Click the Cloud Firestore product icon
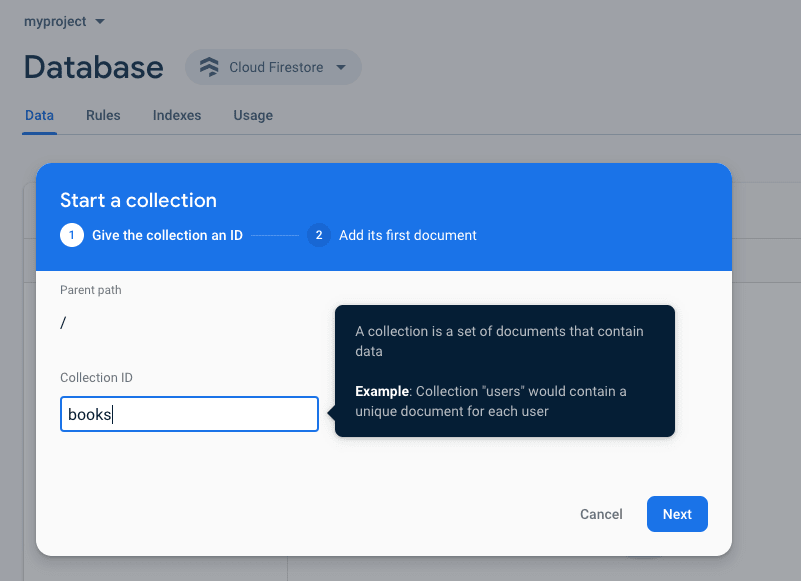 [x=208, y=67]
